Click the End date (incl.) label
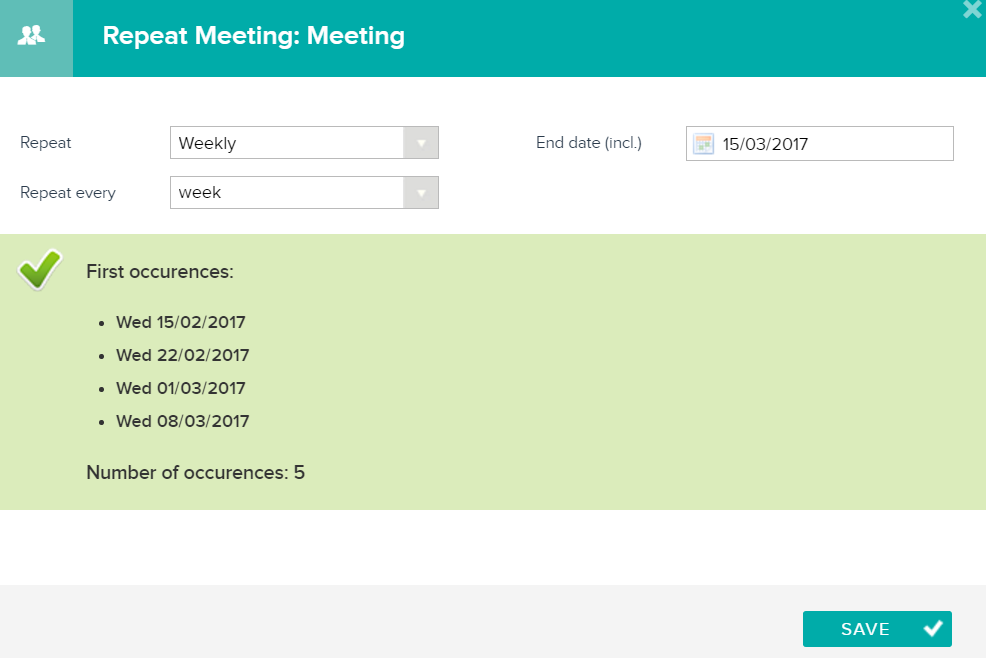The width and height of the screenshot is (986, 658). [589, 143]
